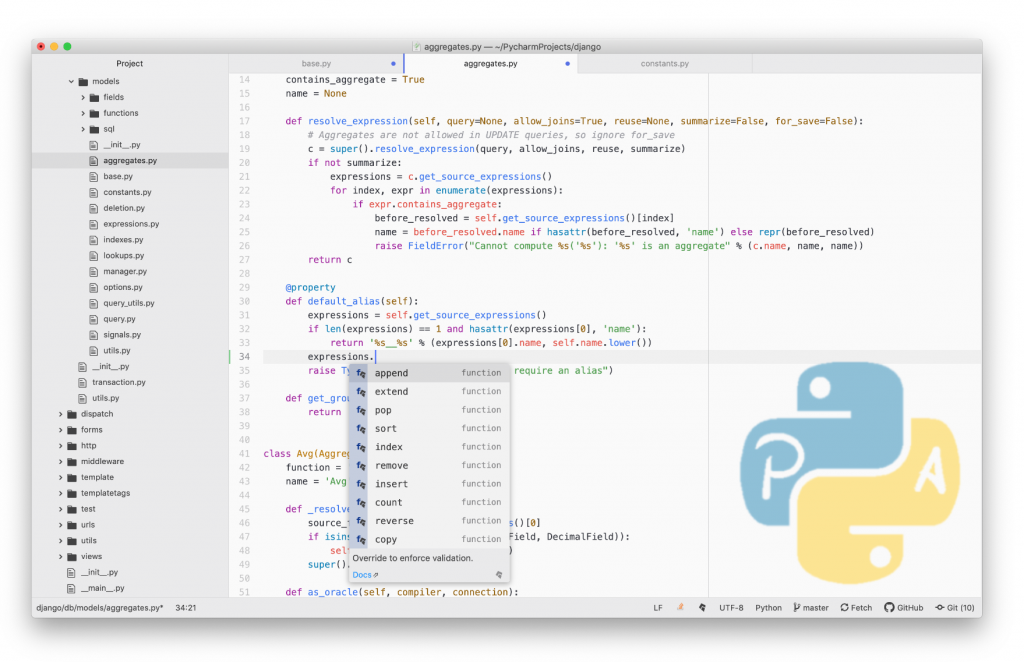Viewport: 1024px width, 662px height.
Task: Open query_utils.py in the tree
Action: [129, 303]
